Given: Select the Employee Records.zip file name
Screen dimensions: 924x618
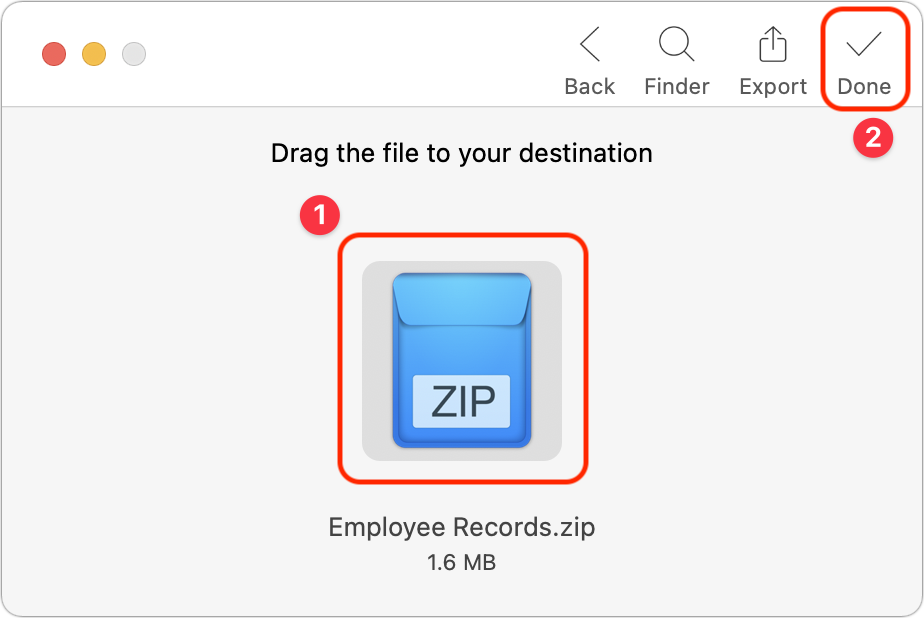Looking at the screenshot, I should 462,527.
